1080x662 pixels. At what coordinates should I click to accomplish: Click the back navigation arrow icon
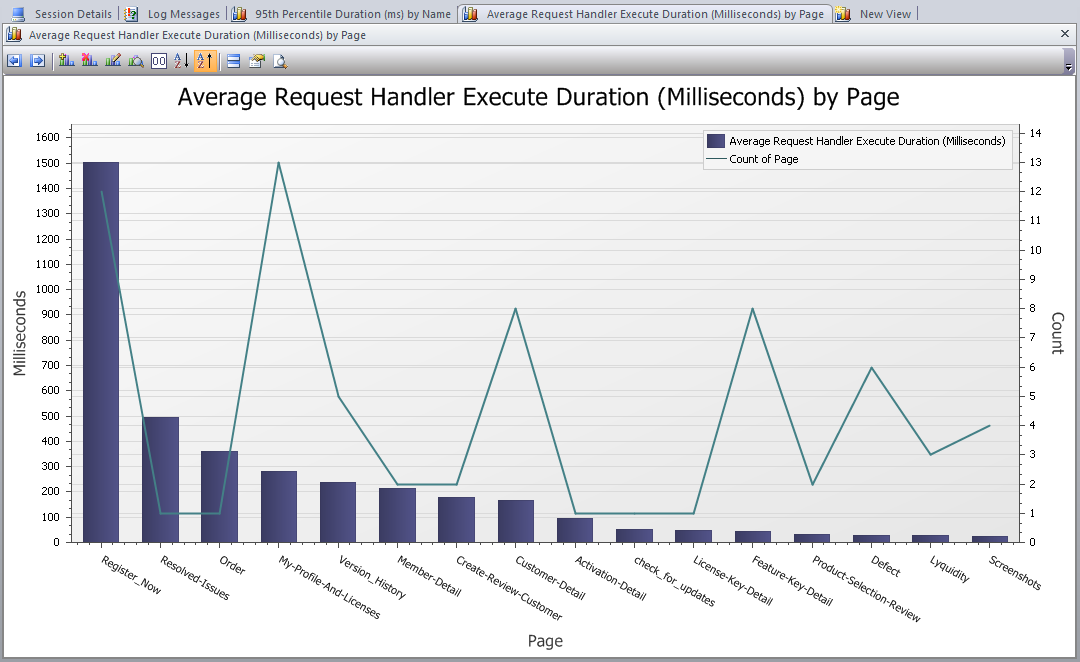coord(14,61)
